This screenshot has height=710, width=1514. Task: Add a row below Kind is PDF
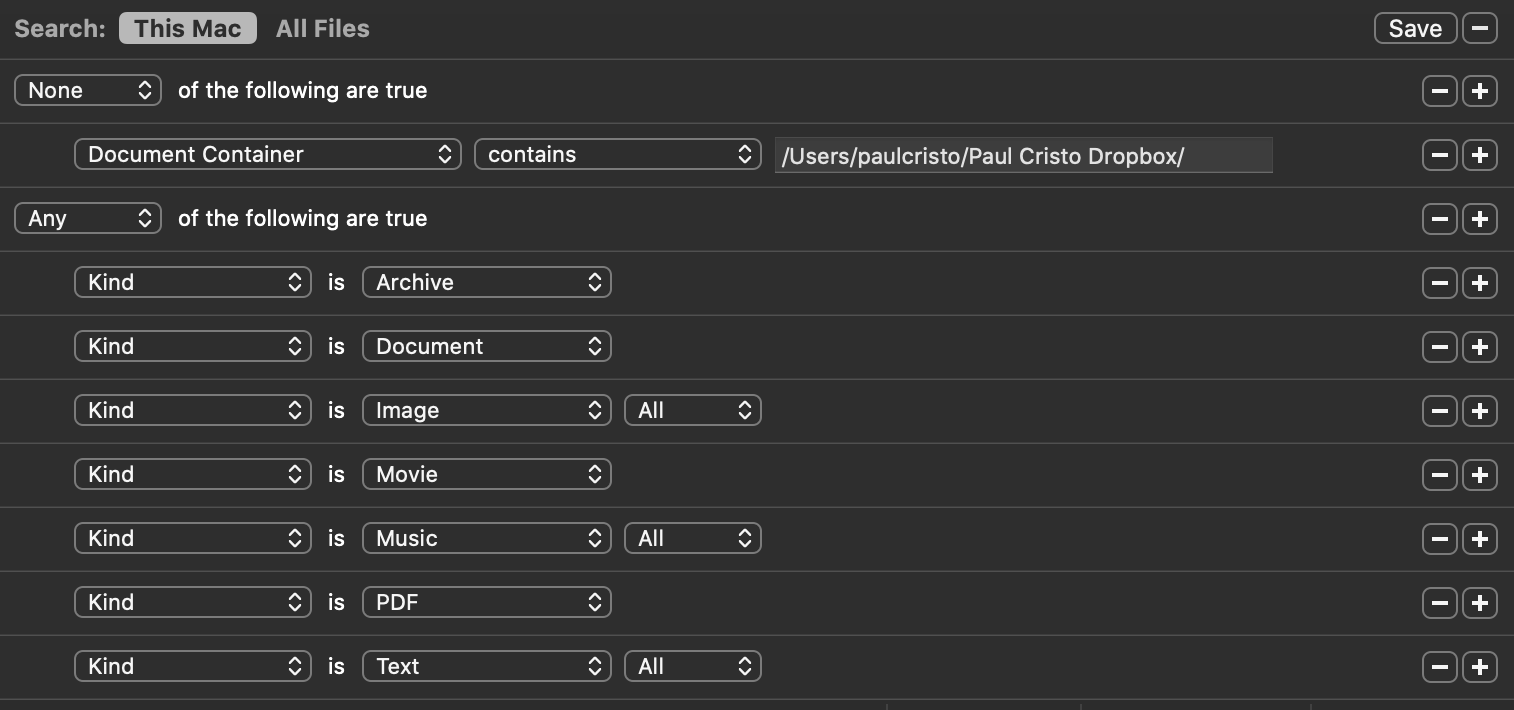click(1479, 603)
